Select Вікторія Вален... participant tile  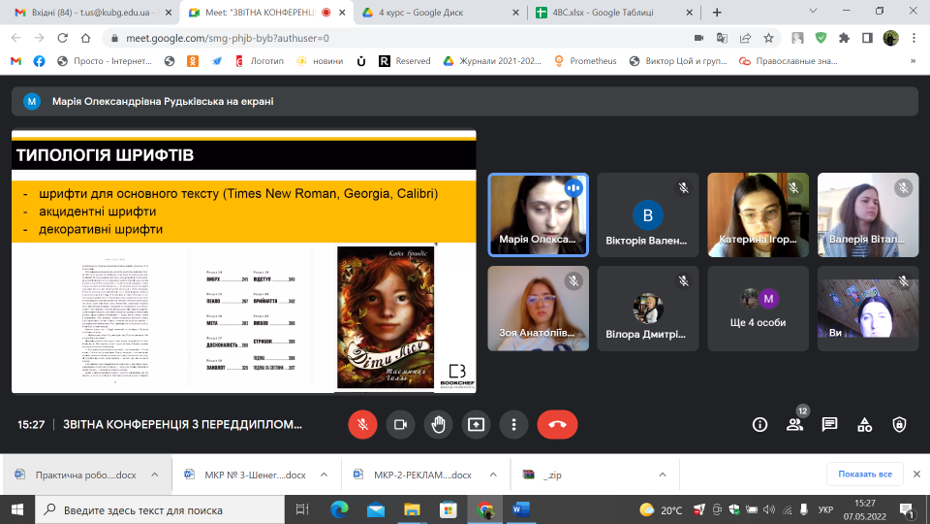pyautogui.click(x=648, y=215)
